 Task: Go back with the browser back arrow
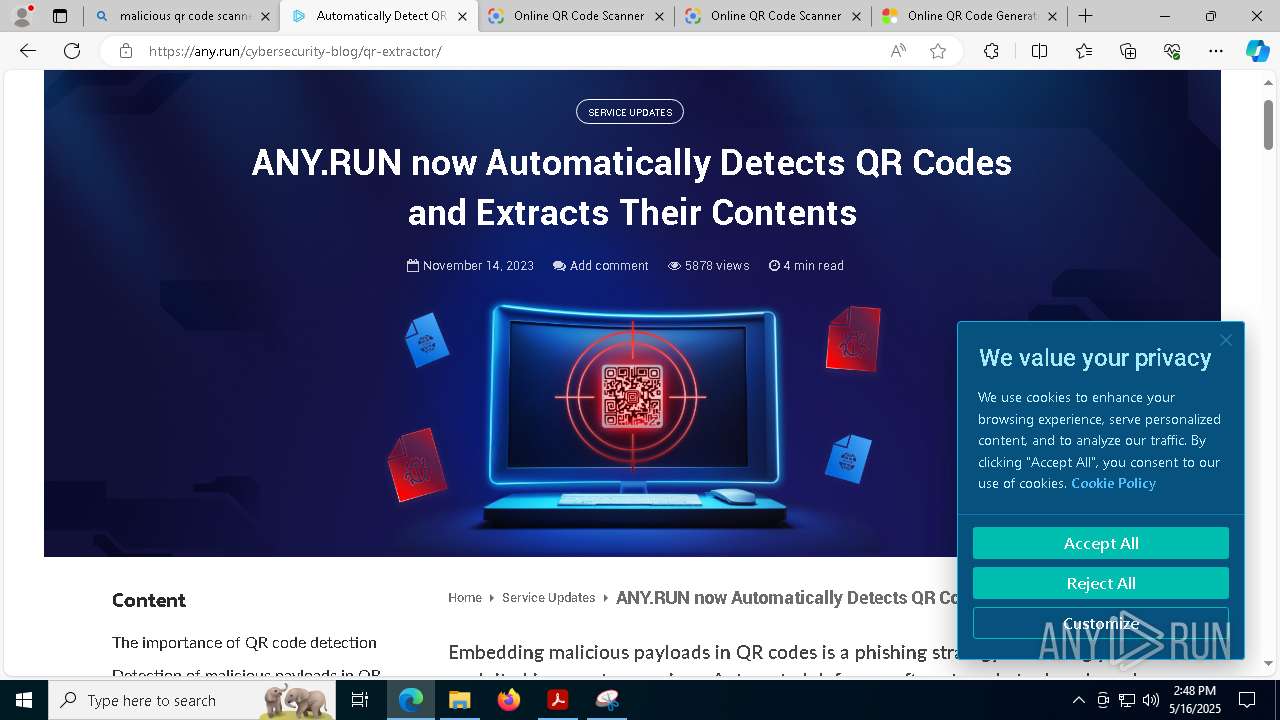click(28, 51)
